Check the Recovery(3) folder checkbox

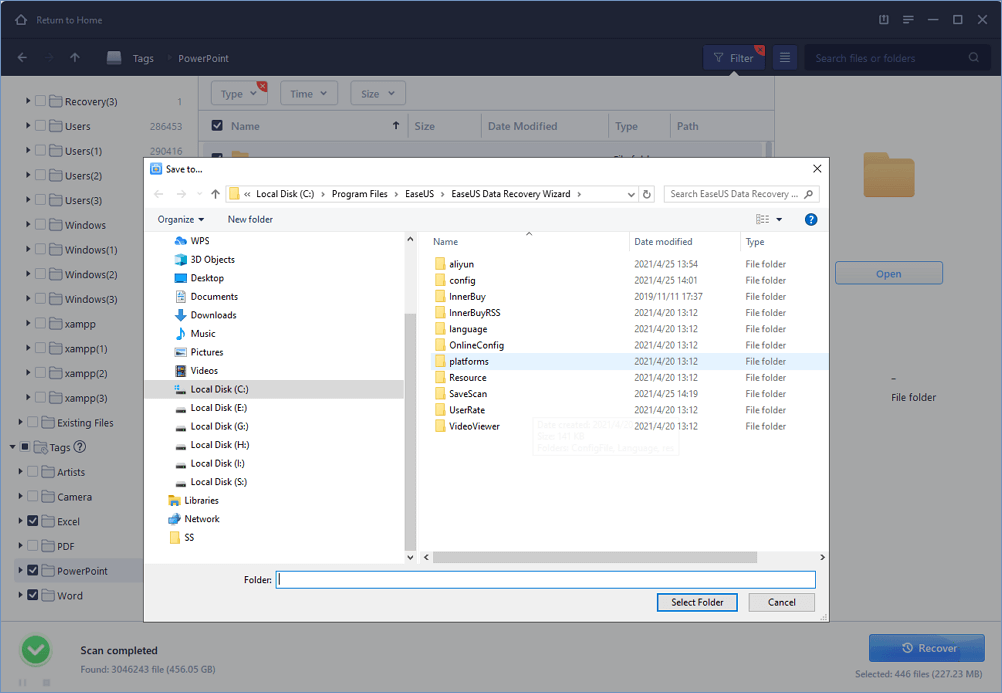click(x=40, y=101)
